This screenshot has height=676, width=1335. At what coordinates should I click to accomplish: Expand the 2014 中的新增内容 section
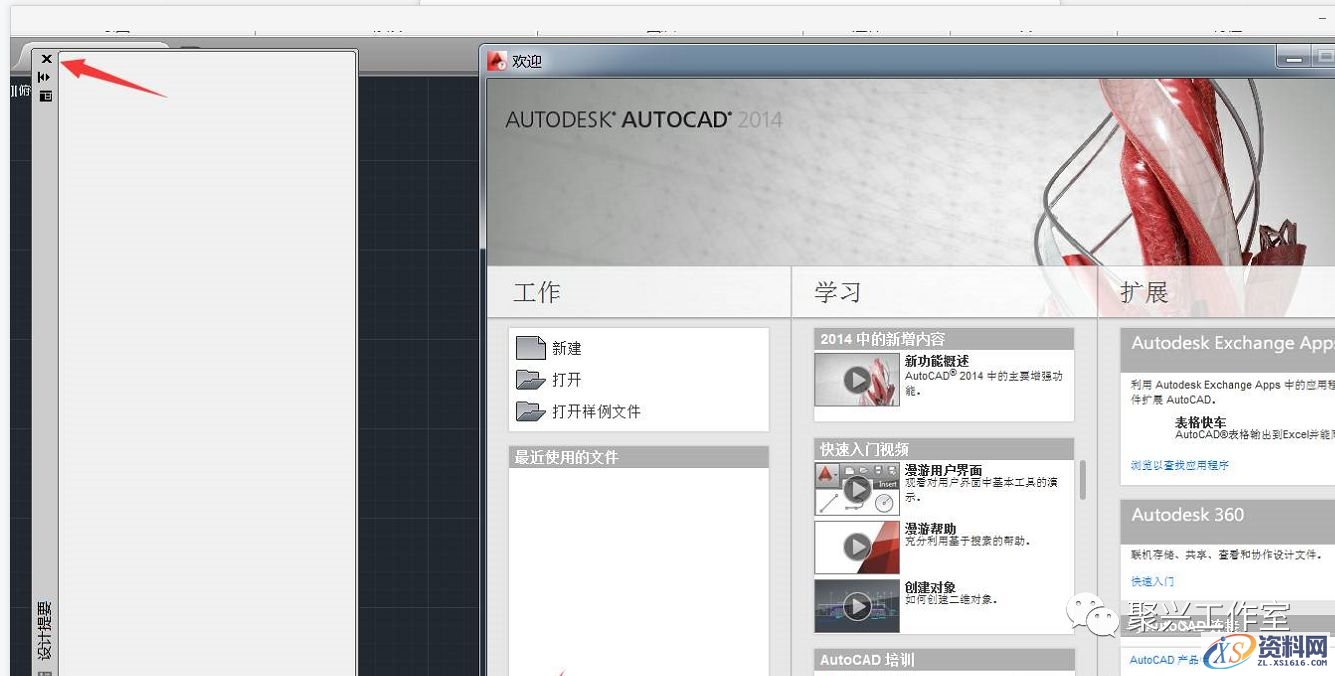[940, 338]
